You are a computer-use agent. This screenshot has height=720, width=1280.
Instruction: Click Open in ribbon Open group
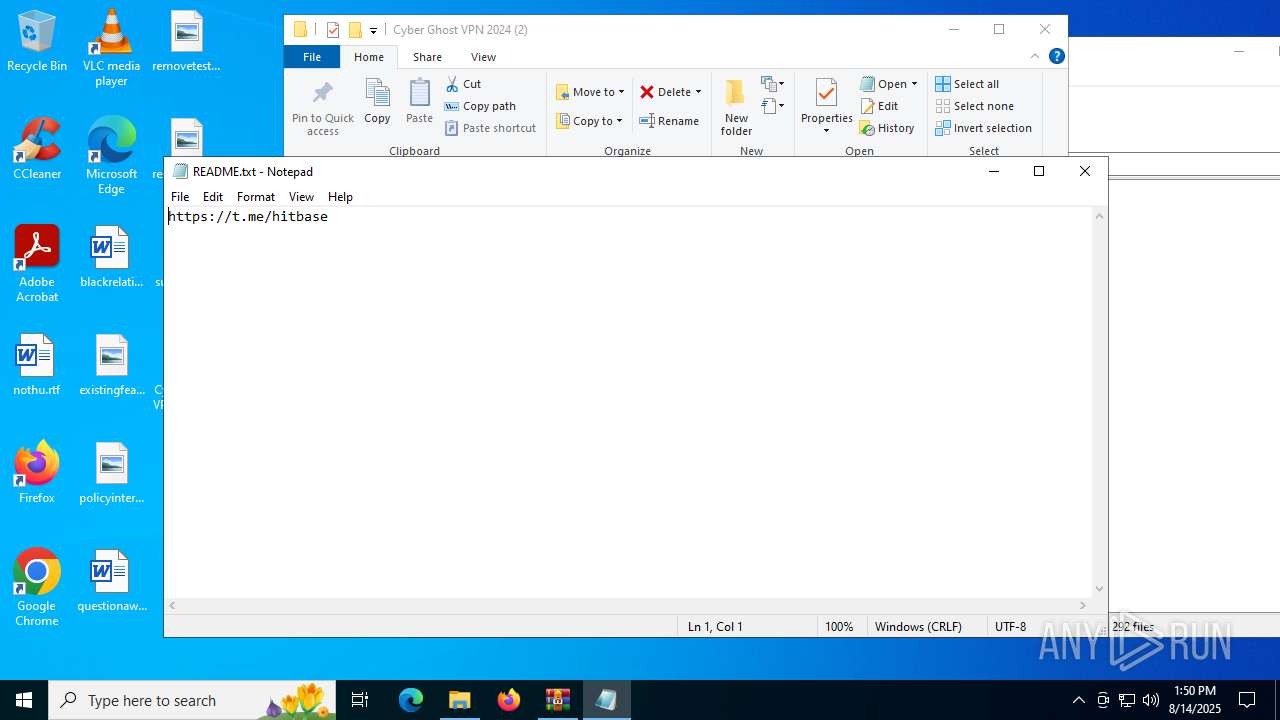point(884,84)
